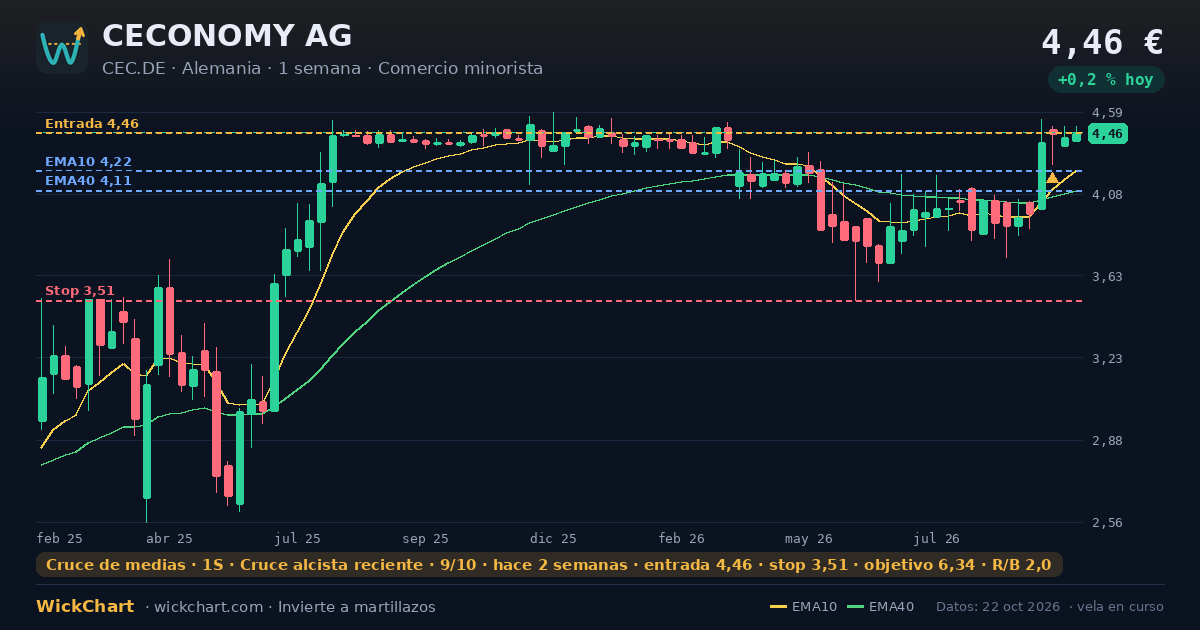Click the jul 25 date axis label
The image size is (1200, 630).
(x=297, y=538)
